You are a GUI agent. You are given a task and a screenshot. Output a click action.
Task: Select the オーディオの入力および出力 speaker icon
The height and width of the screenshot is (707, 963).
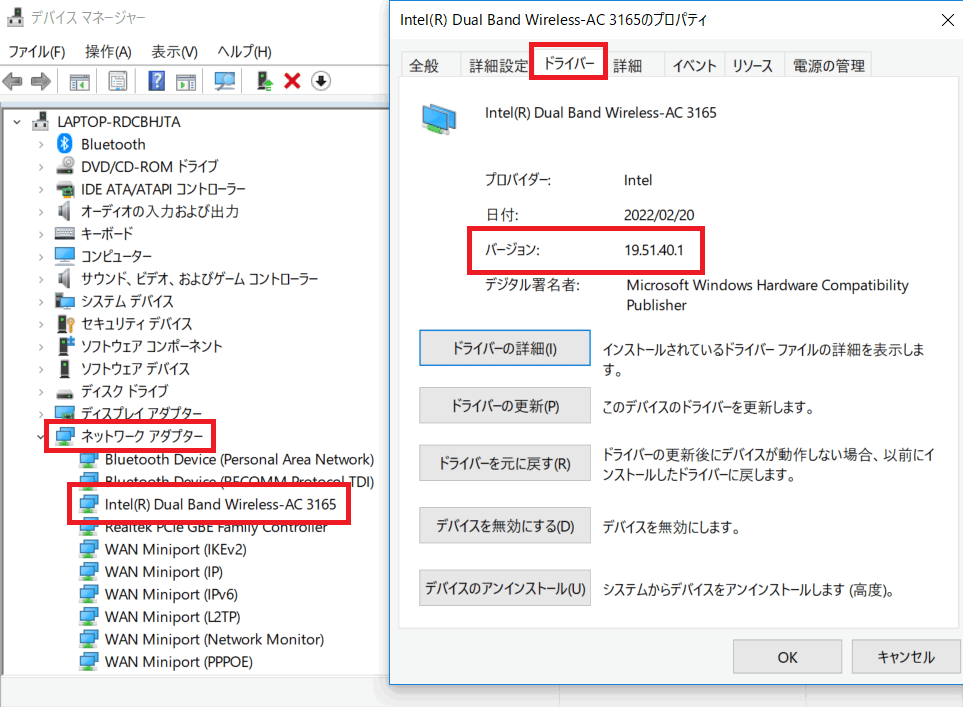[64, 211]
